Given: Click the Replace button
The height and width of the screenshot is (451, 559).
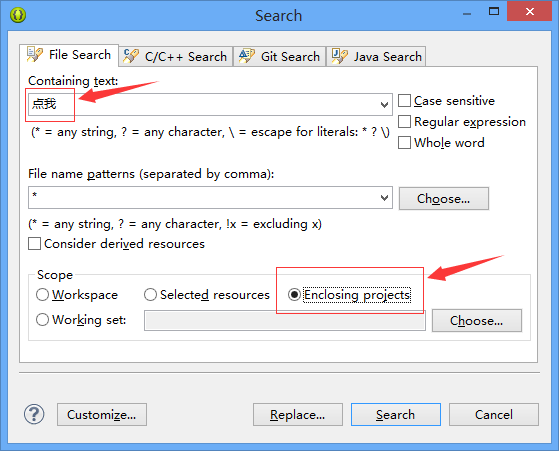Looking at the screenshot, I should pos(298,415).
